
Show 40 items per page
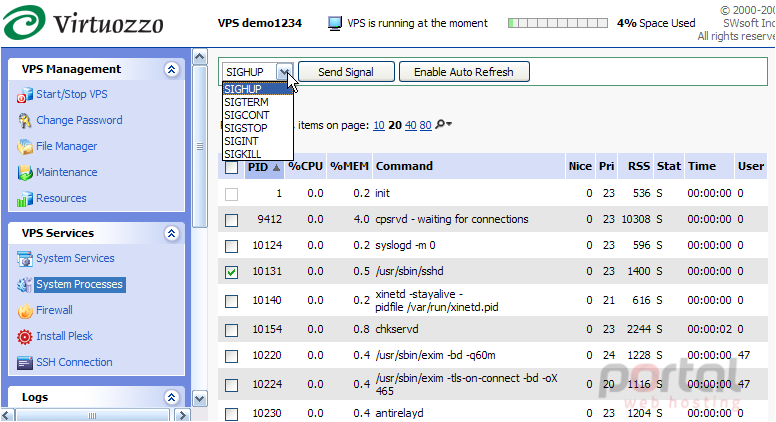click(410, 125)
